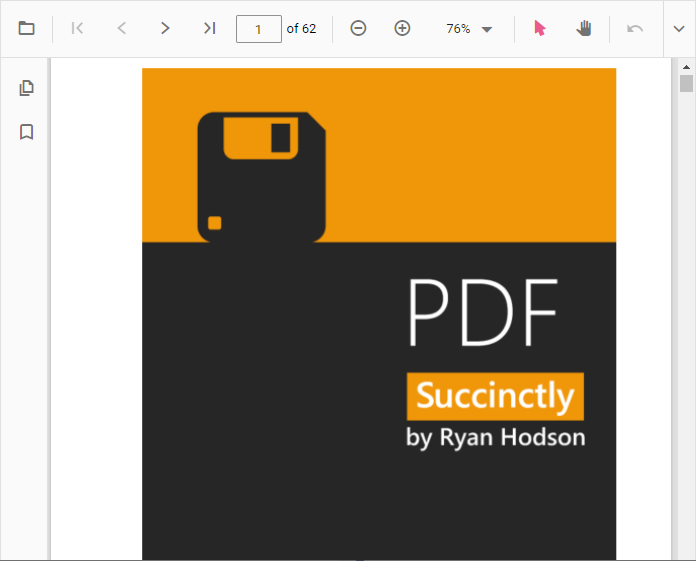Viewport: 696px width, 561px height.
Task: Expand the more toolbar options chevron
Action: coord(680,28)
